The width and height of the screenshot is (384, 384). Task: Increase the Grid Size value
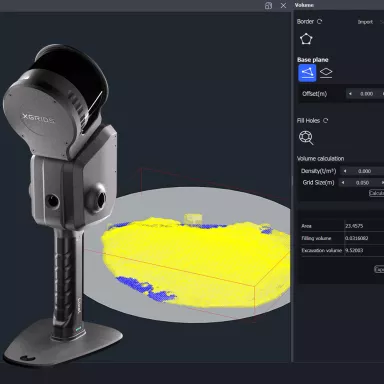(x=382, y=183)
